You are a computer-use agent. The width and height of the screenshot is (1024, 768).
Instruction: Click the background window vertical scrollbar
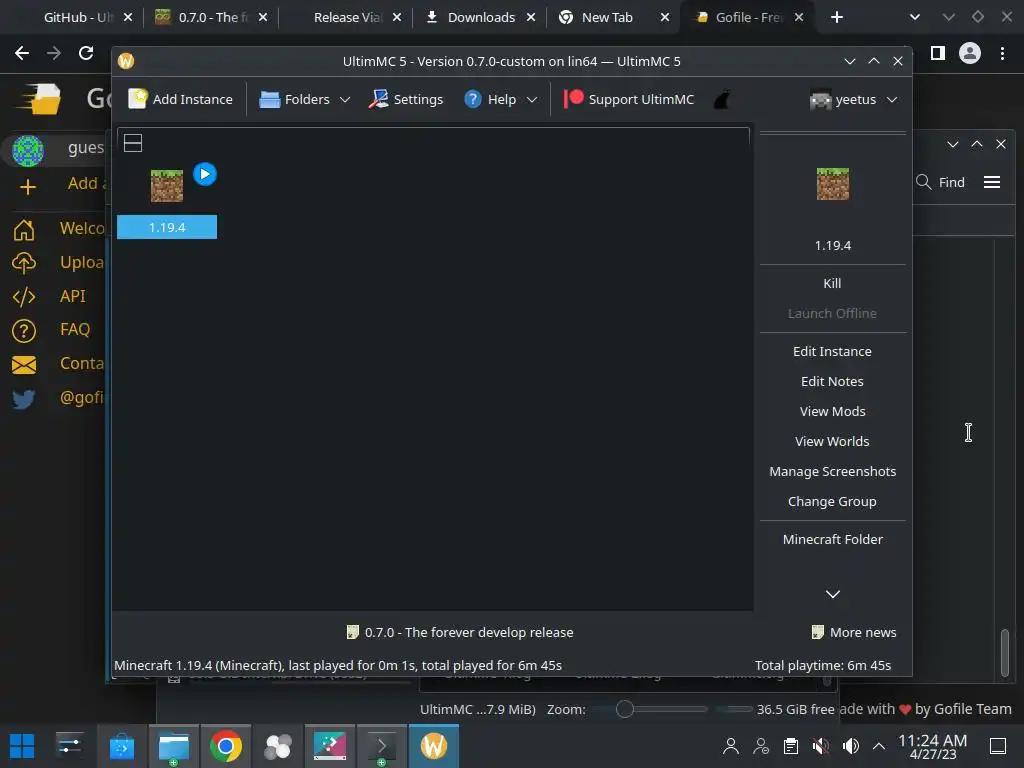1005,652
